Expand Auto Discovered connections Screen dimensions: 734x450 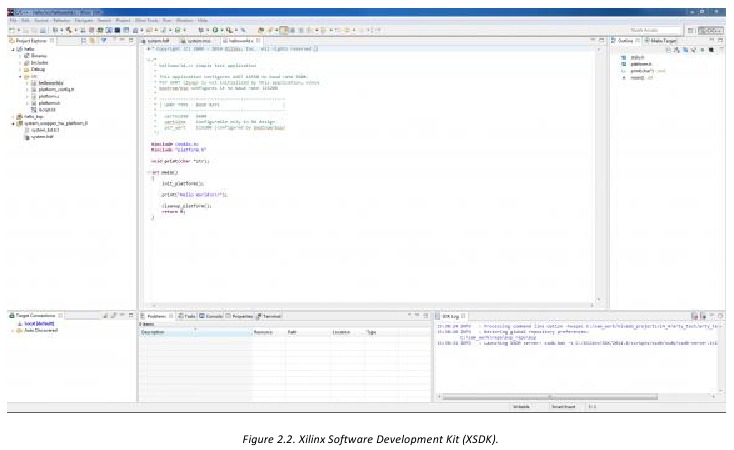coord(13,331)
